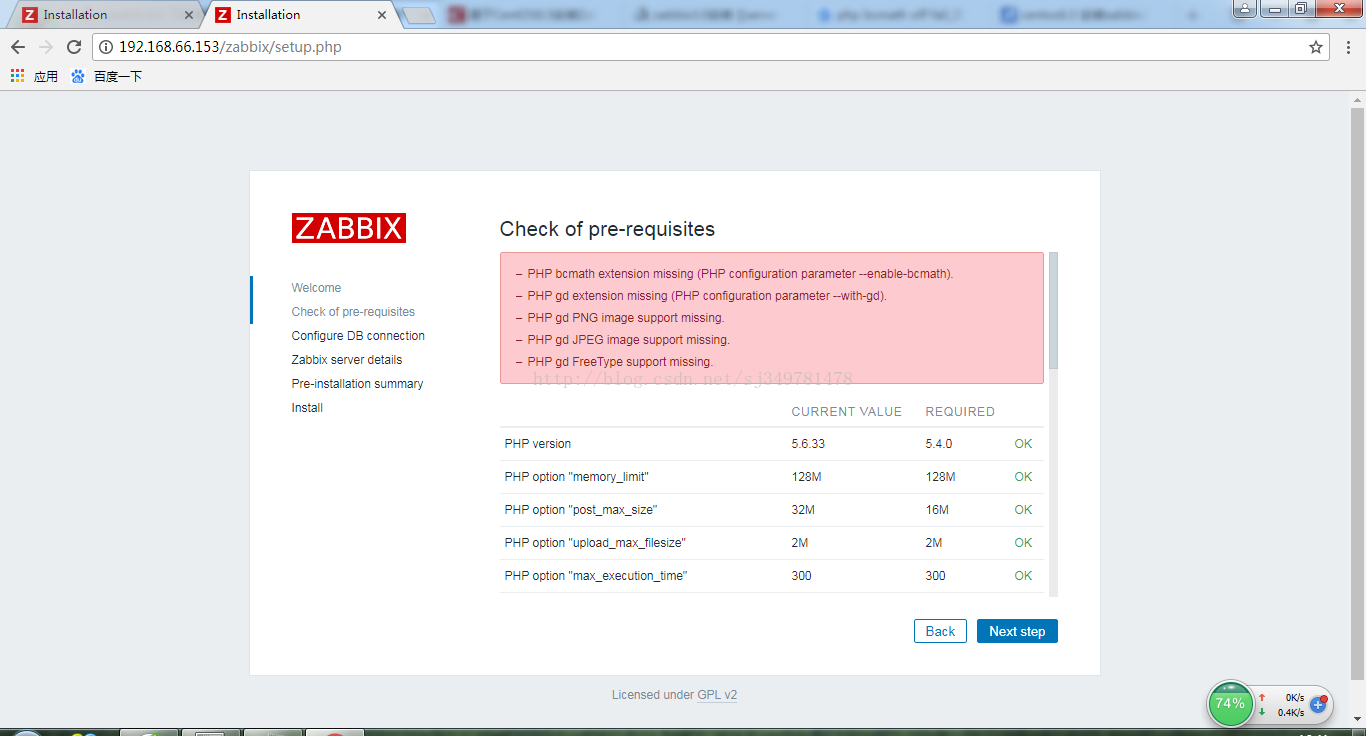Click 'PHP gd FreeType support missing' message
The image size is (1366, 736).
(x=620, y=362)
